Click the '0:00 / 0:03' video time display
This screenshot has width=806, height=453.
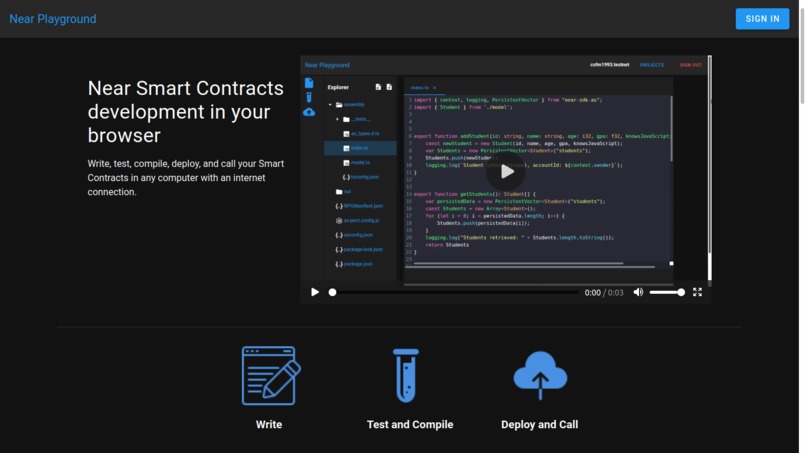coord(604,293)
